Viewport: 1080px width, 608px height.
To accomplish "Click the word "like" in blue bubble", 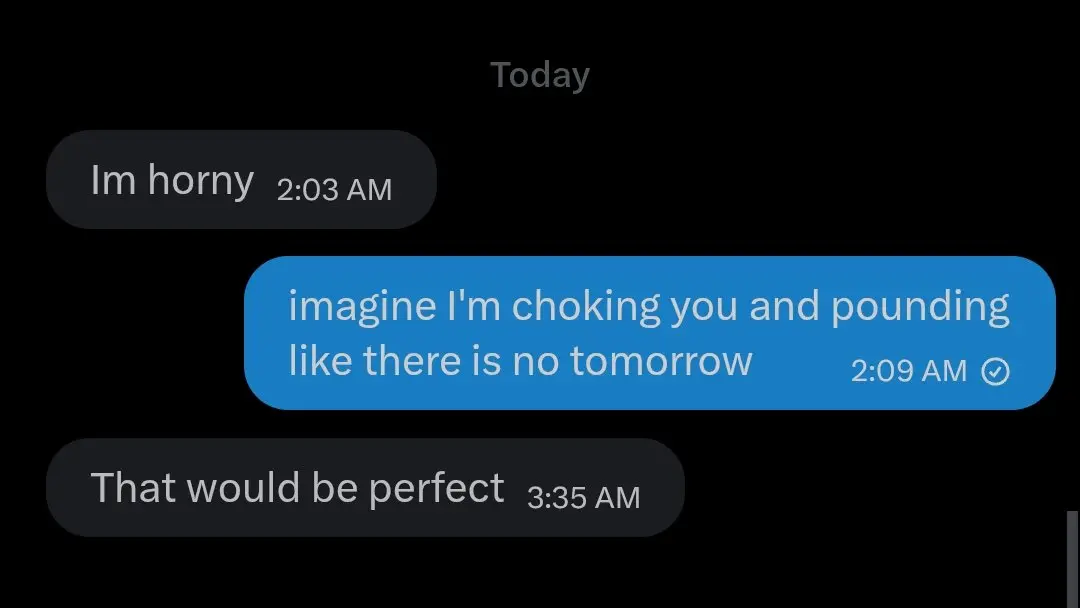I will tap(320, 361).
